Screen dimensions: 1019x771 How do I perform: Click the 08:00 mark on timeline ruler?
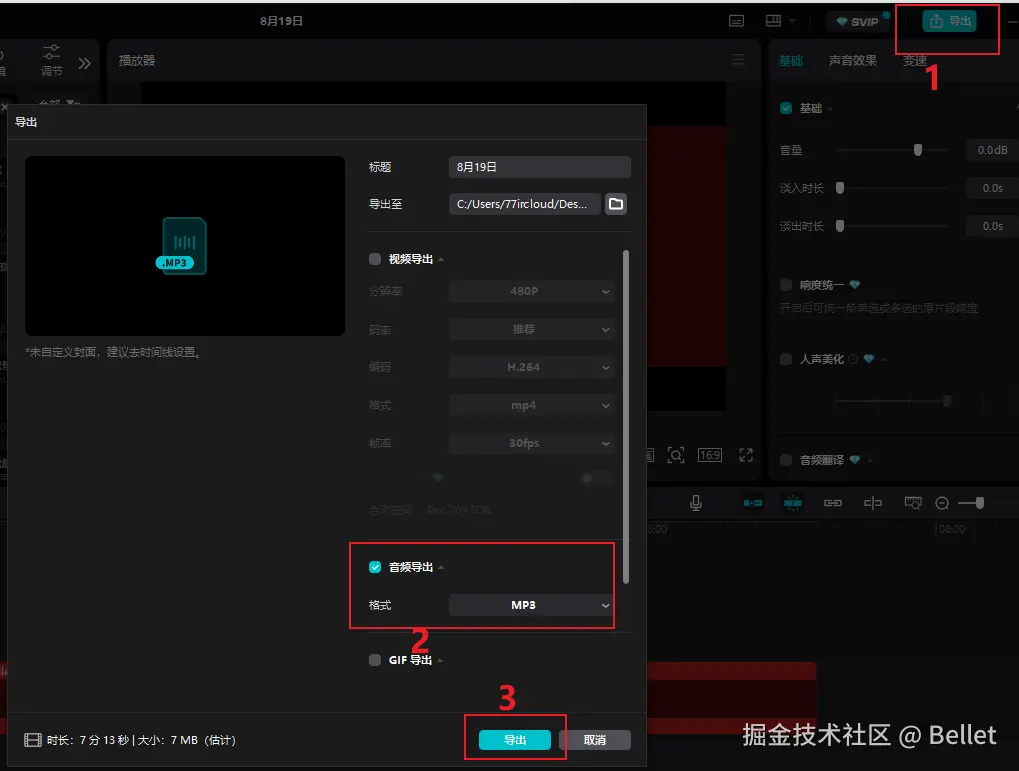tap(951, 529)
